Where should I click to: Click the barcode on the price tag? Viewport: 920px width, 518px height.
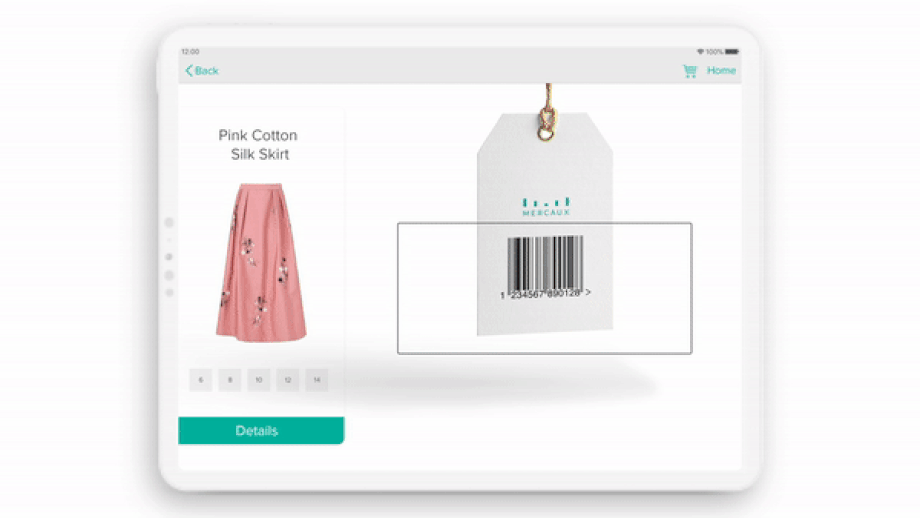click(545, 263)
